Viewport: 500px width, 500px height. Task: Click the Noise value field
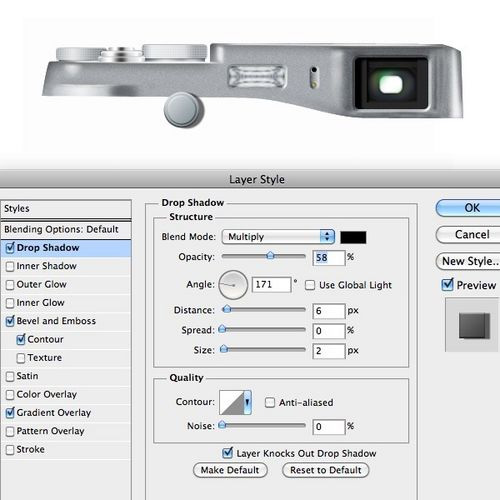(x=329, y=427)
